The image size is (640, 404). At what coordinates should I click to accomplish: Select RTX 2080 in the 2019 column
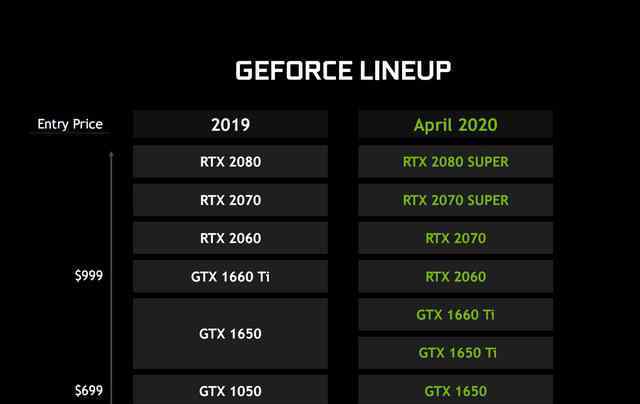coord(230,161)
